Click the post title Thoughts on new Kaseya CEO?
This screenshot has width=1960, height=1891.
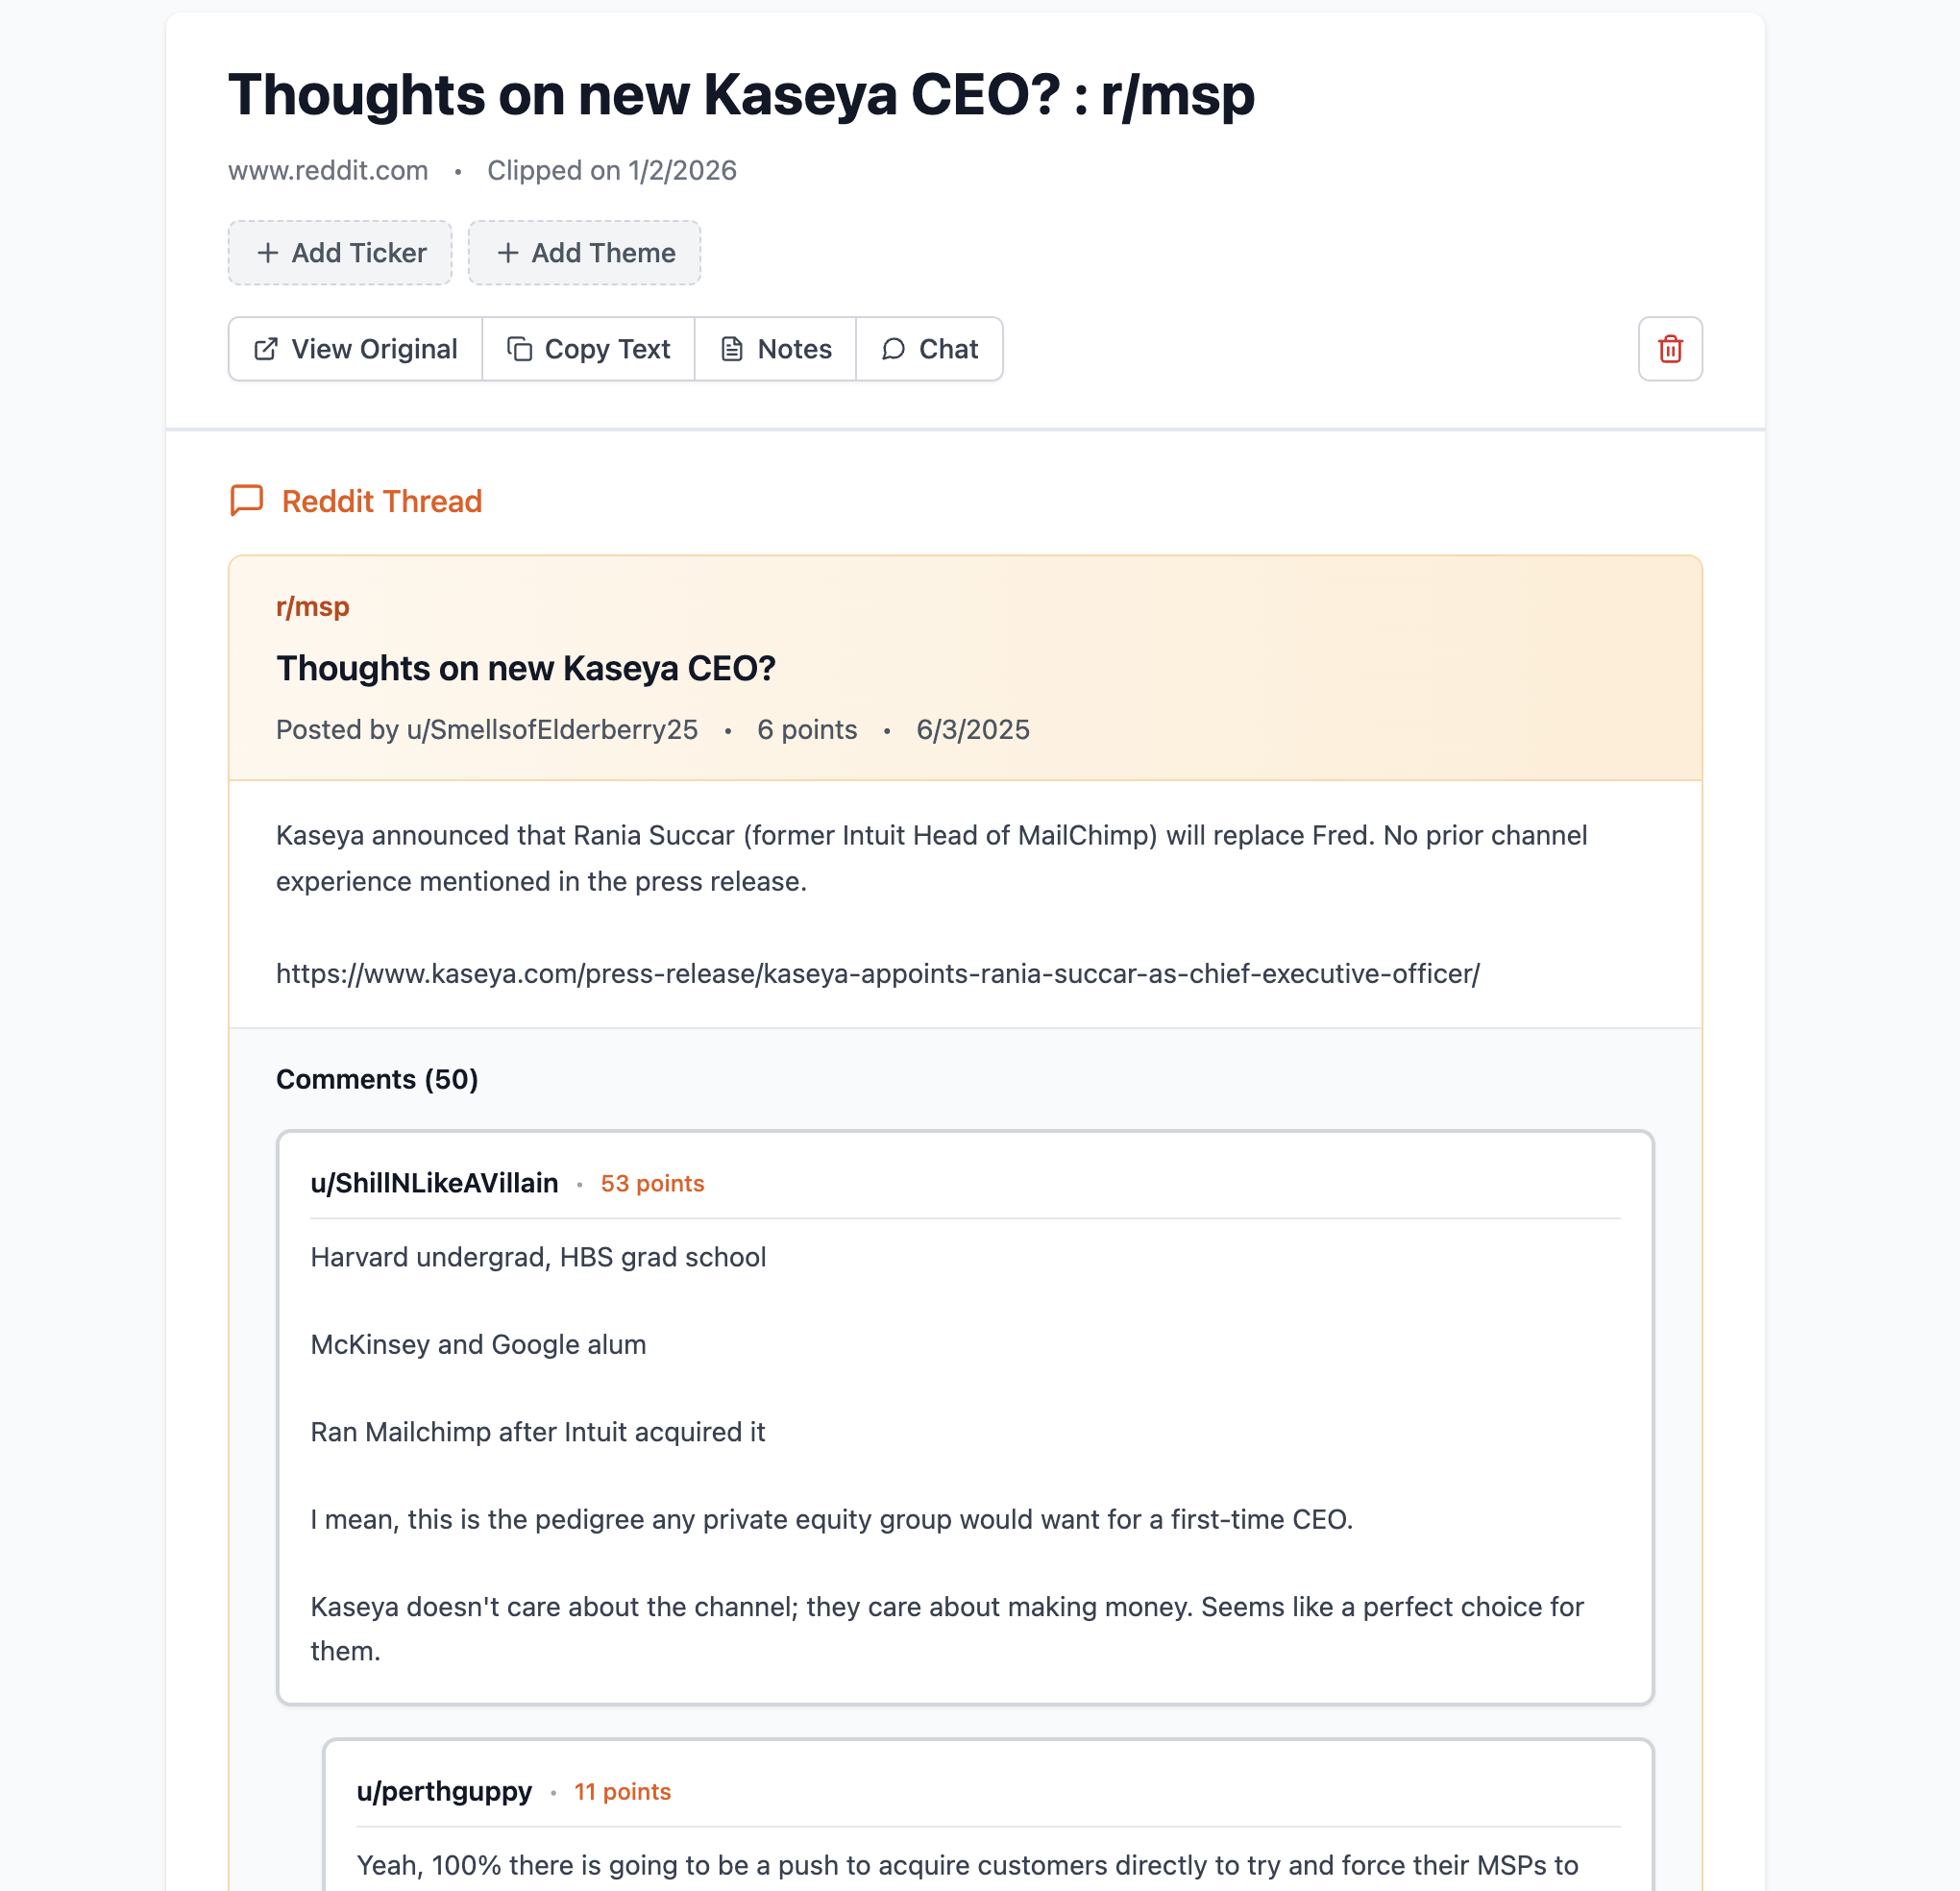click(x=526, y=668)
